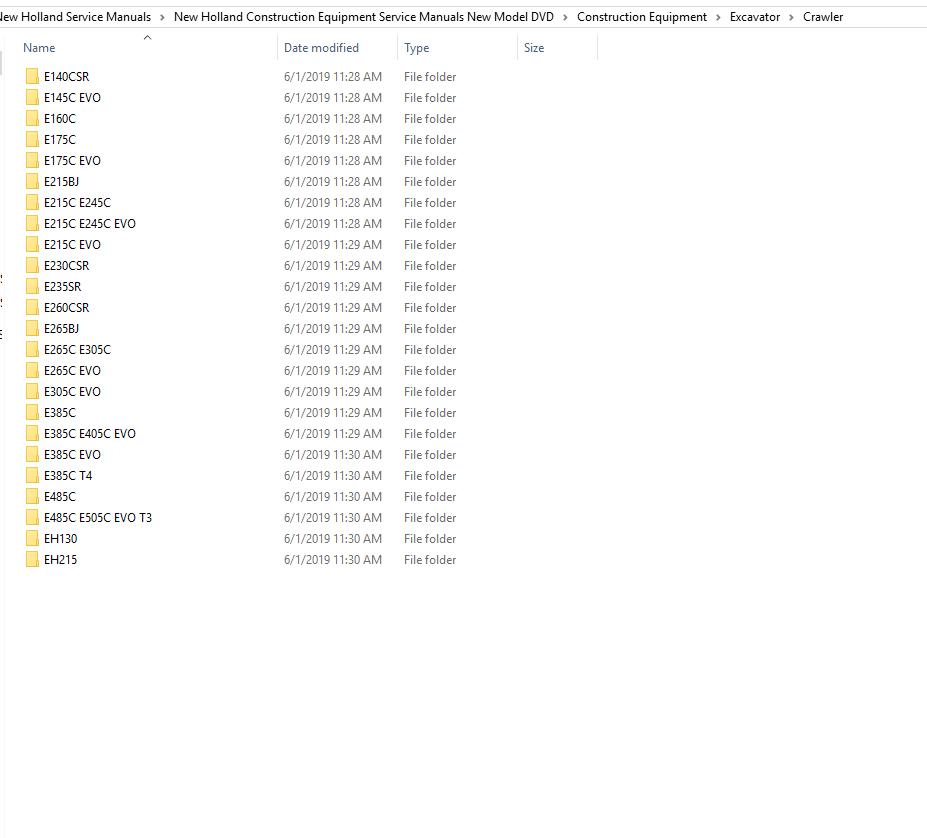
Task: Click the E215BJ folder icon
Action: pos(33,182)
